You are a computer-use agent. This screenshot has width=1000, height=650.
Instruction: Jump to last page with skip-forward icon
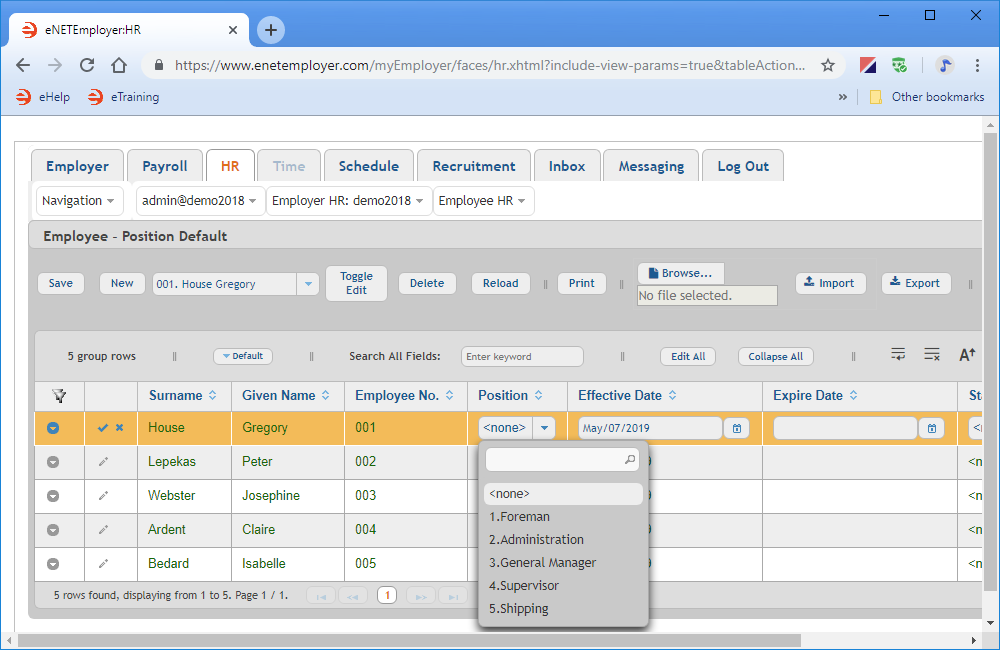click(452, 595)
